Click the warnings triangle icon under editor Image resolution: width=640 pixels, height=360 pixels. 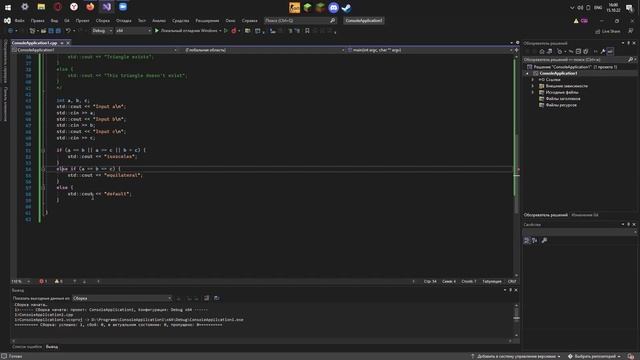58,281
